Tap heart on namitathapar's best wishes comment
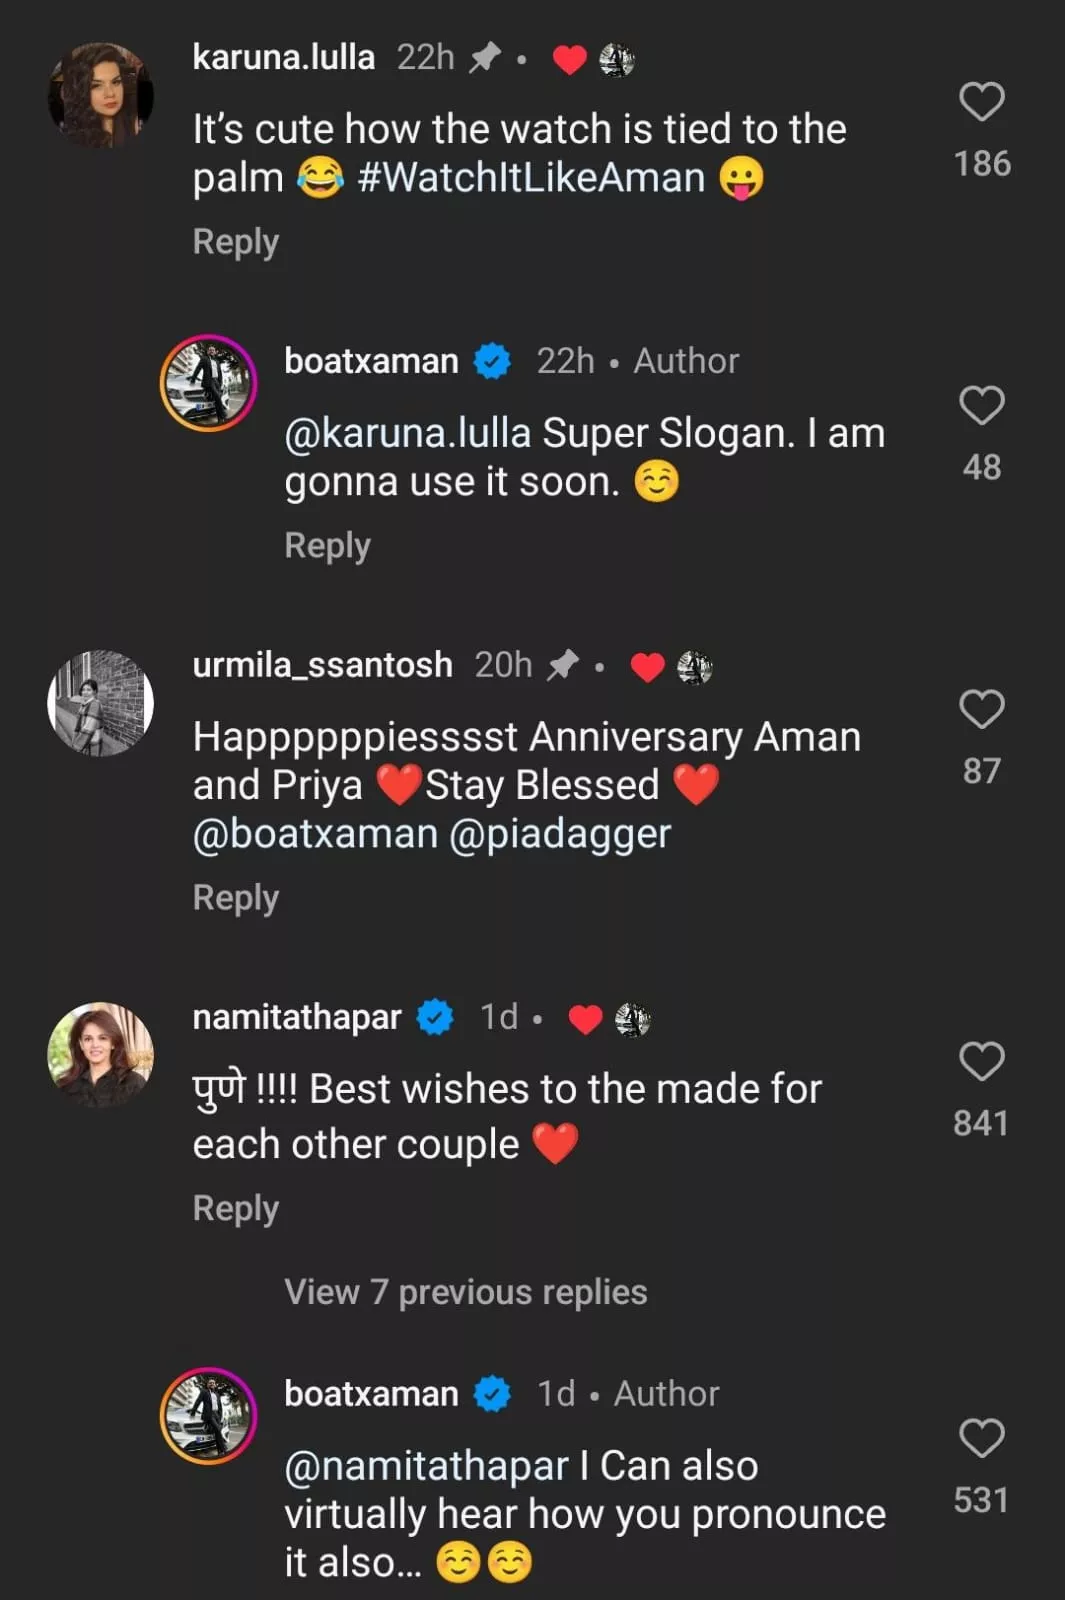 (x=981, y=1062)
